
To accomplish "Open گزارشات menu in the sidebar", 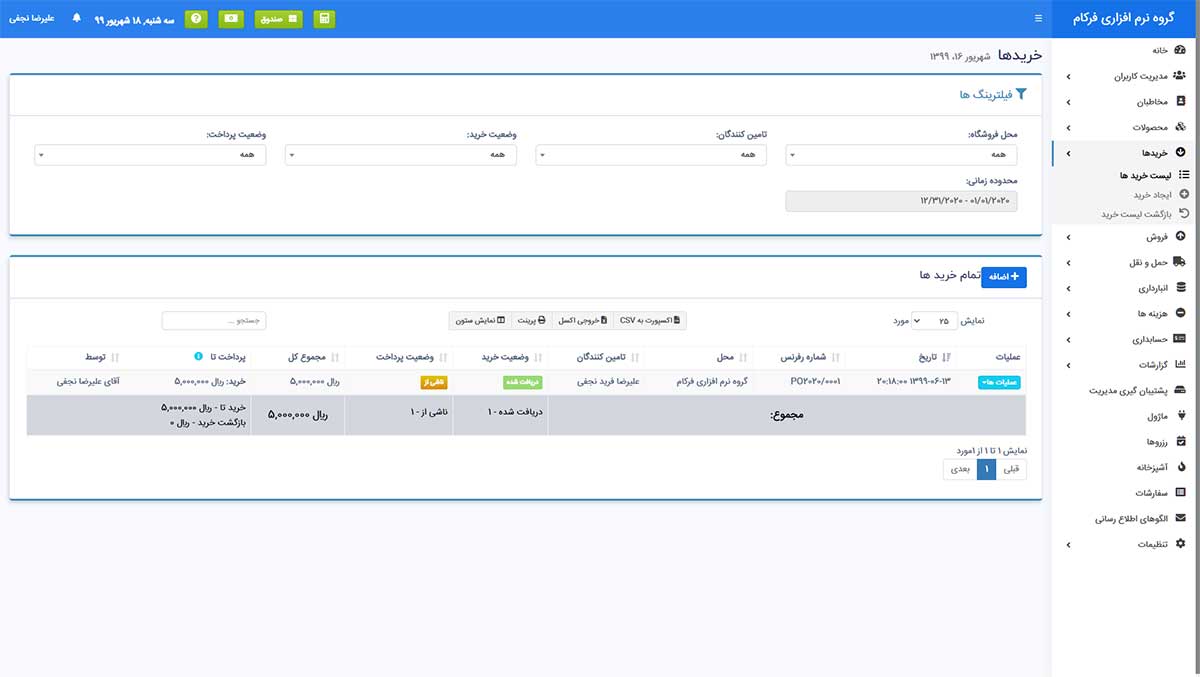I will click(1149, 364).
